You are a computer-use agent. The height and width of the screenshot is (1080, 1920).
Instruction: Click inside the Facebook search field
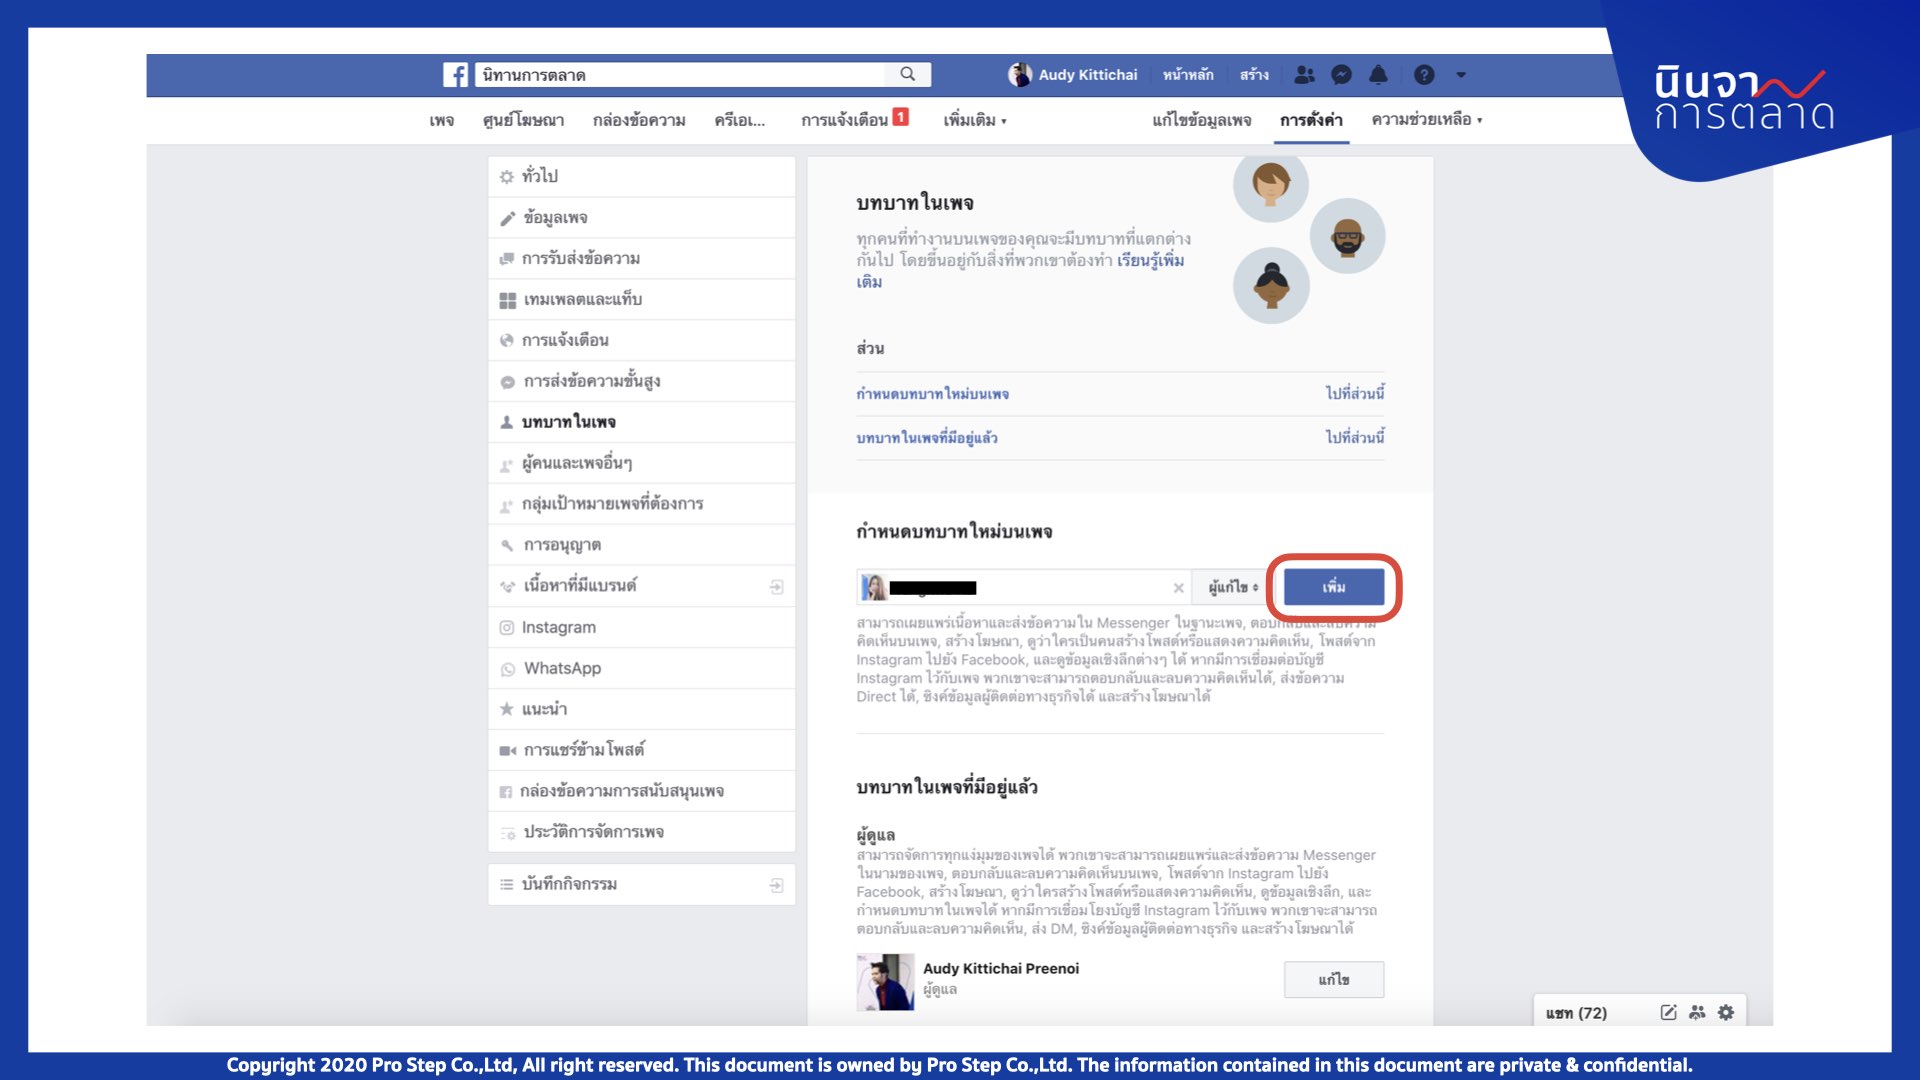tap(680, 75)
